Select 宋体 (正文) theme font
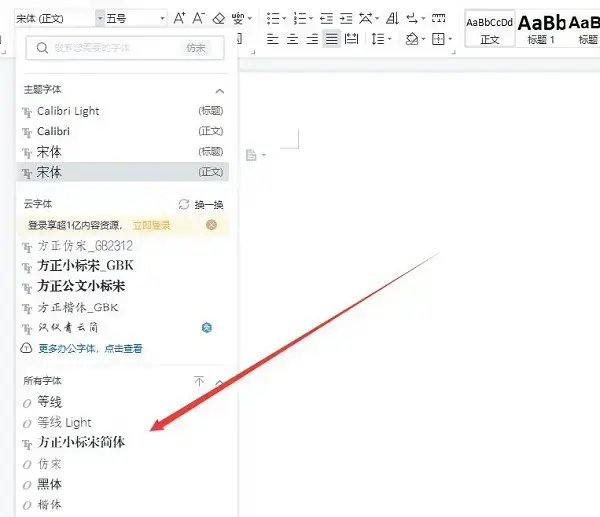The width and height of the screenshot is (600, 517). (123, 172)
